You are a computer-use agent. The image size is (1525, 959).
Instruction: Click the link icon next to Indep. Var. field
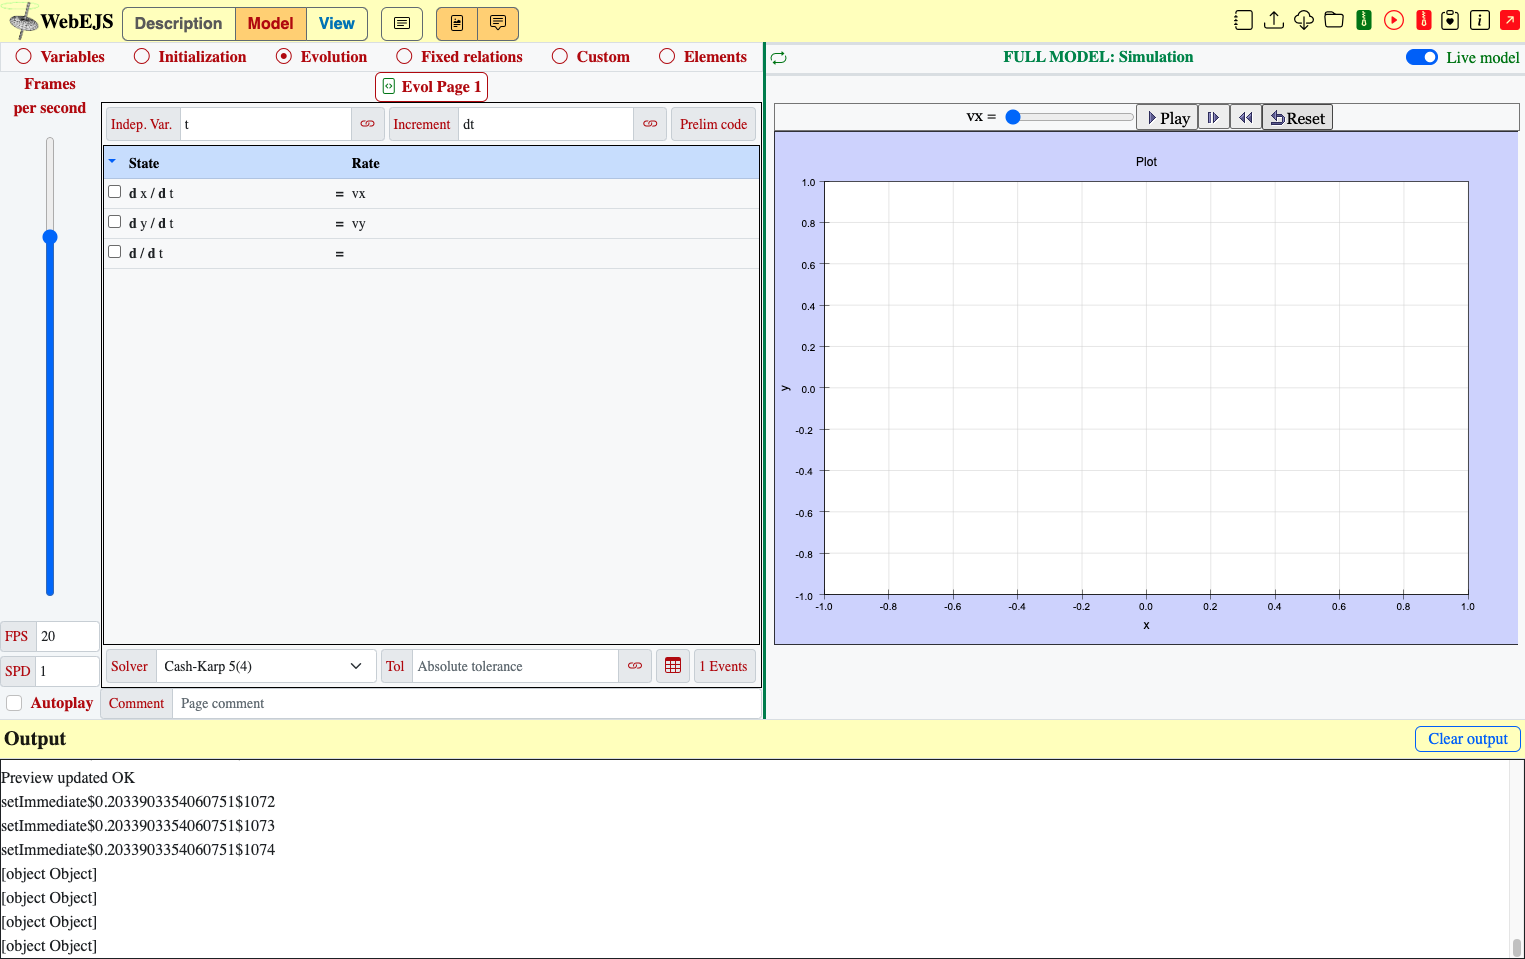[x=368, y=124]
